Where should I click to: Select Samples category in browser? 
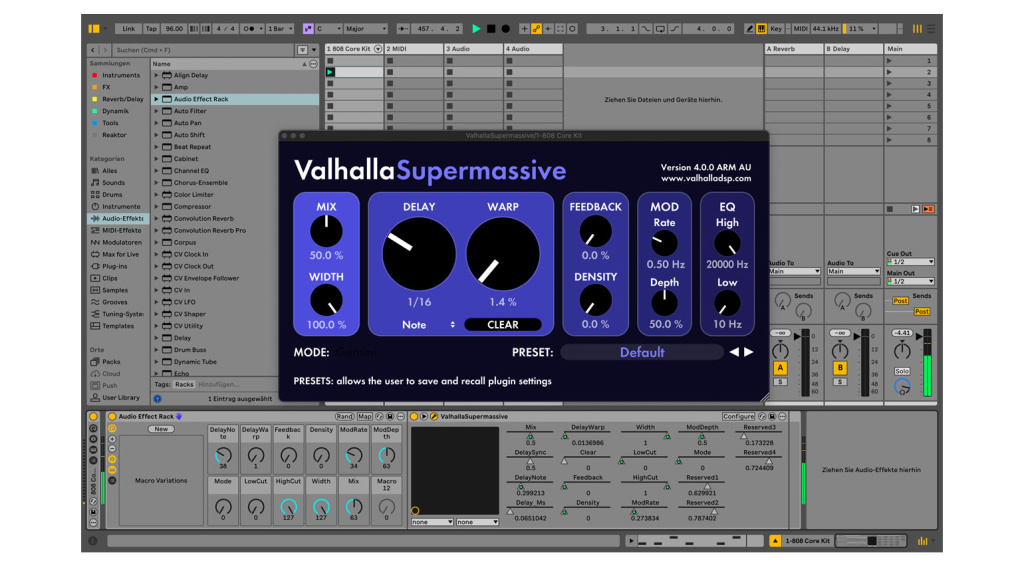tap(114, 290)
